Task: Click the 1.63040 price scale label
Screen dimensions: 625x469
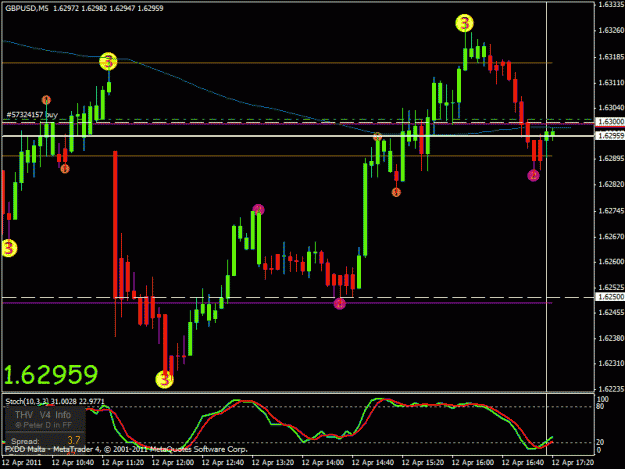Action: 611,108
